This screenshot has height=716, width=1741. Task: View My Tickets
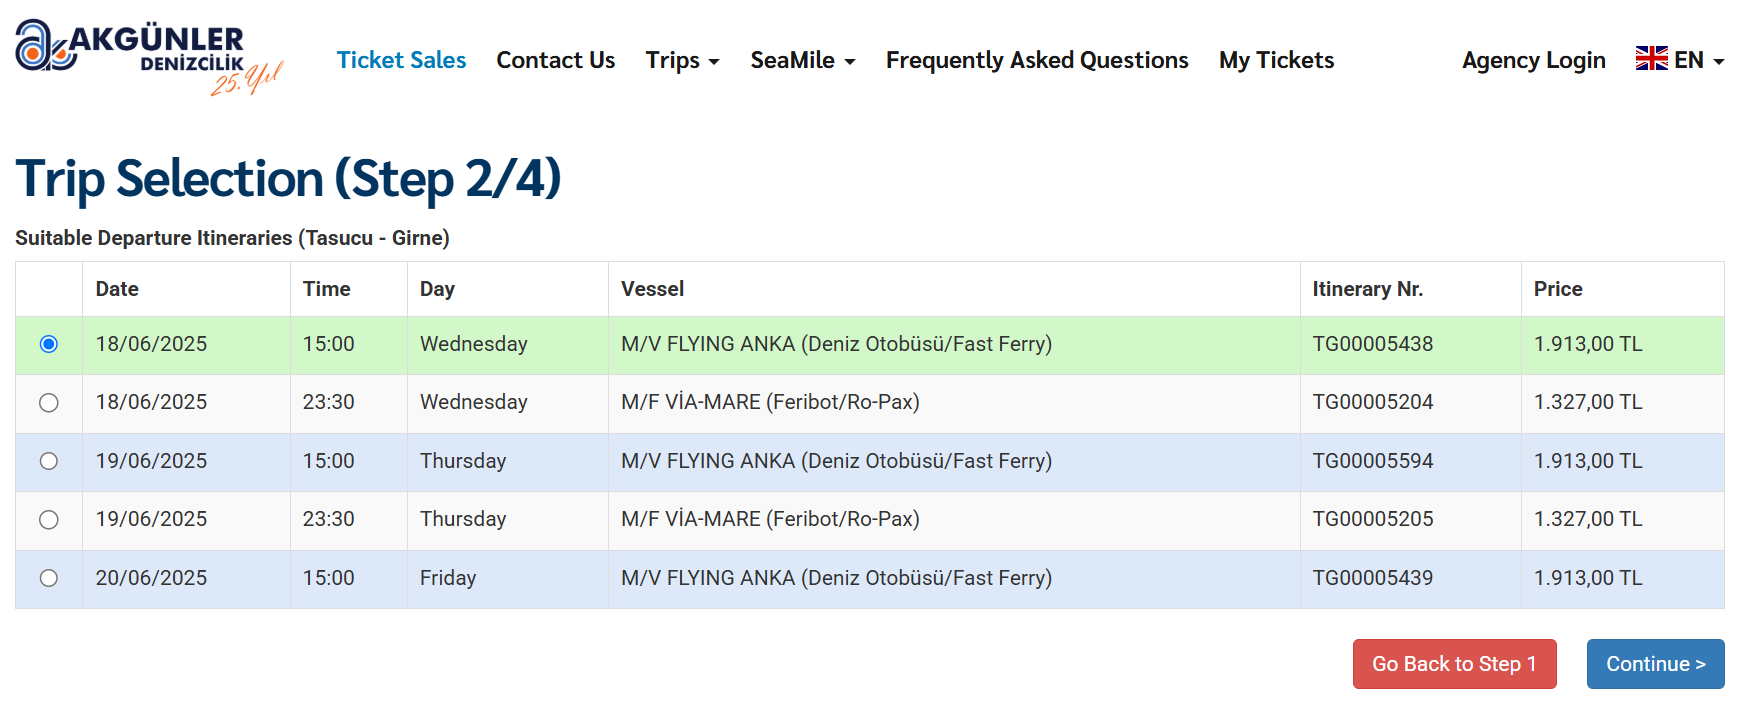pos(1276,60)
